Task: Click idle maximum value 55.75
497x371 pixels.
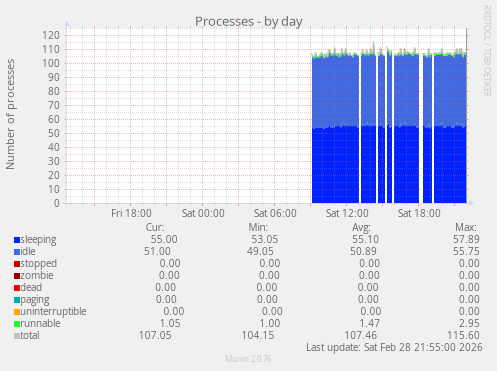Action: point(466,251)
